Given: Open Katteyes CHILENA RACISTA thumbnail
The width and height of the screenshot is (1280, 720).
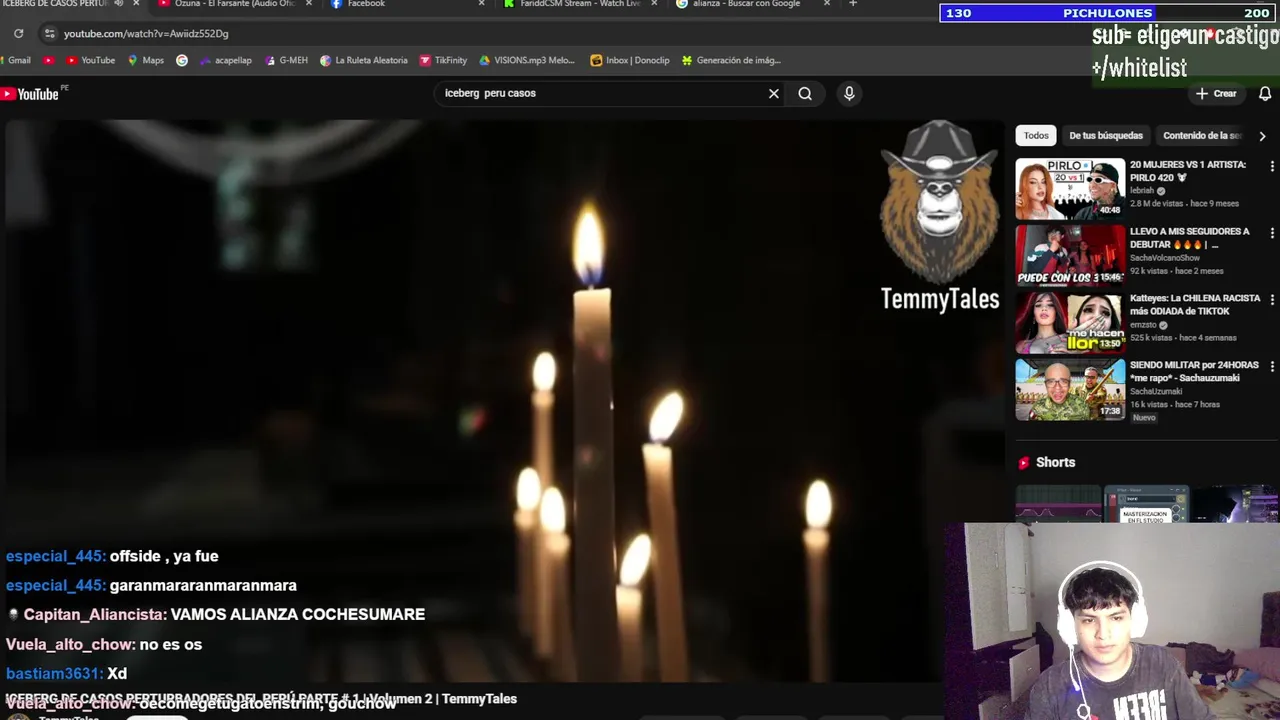Looking at the screenshot, I should click(x=1070, y=322).
